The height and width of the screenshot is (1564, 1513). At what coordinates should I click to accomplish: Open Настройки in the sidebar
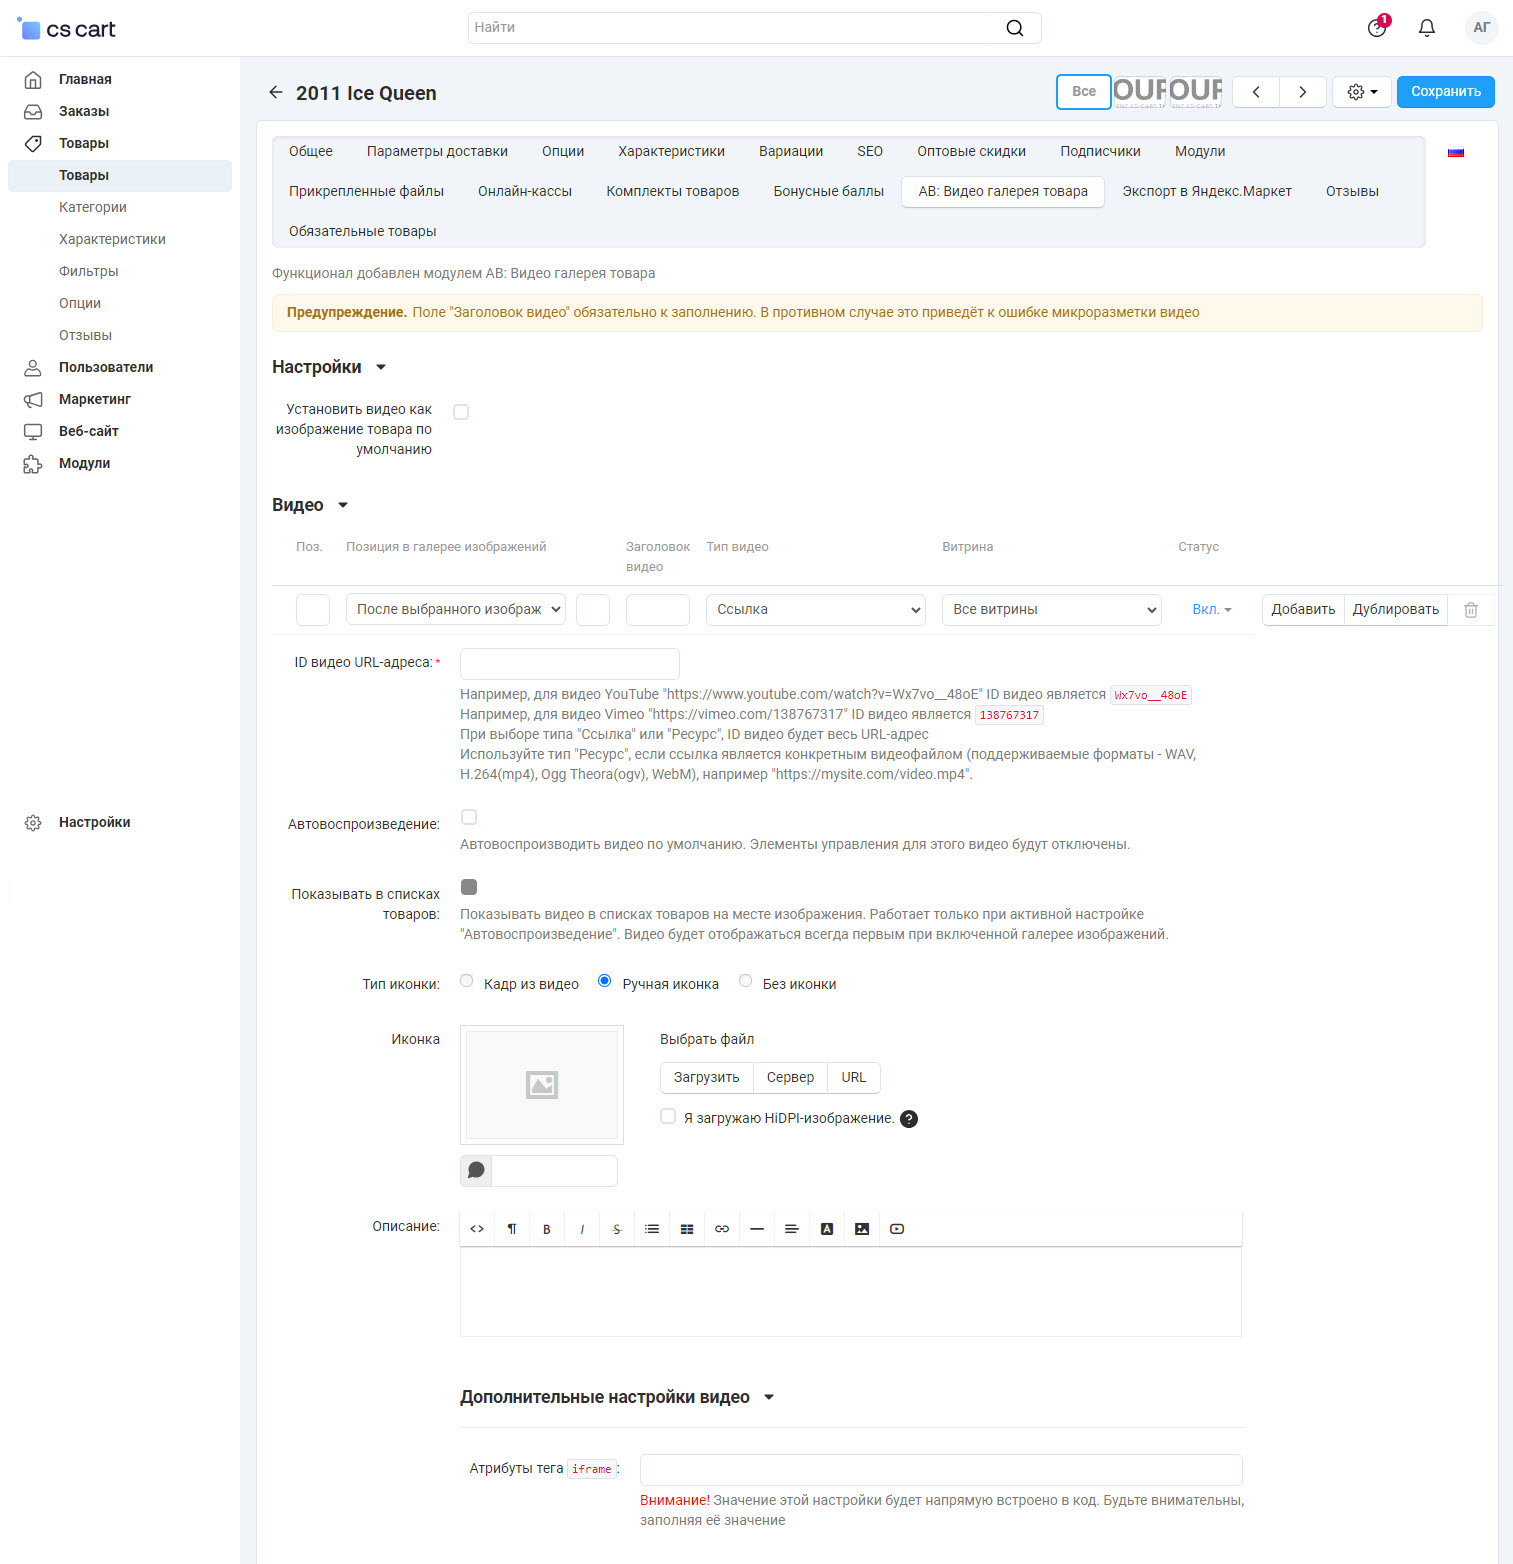(x=95, y=822)
